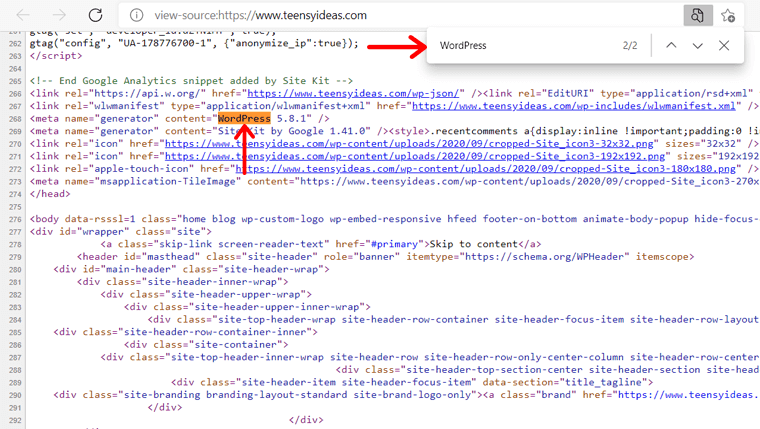Close the find bar
760x429 pixels.
[724, 46]
